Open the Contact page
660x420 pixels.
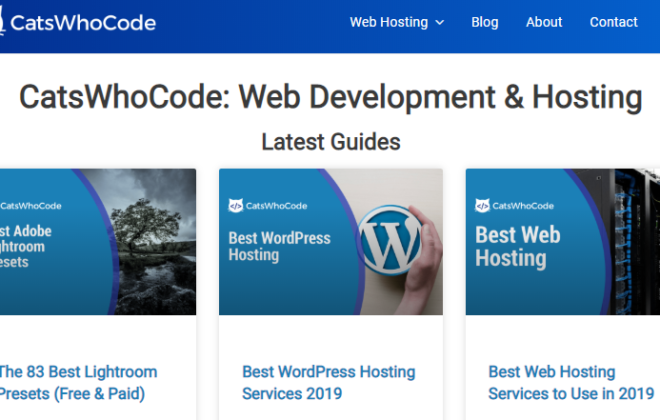pos(613,22)
